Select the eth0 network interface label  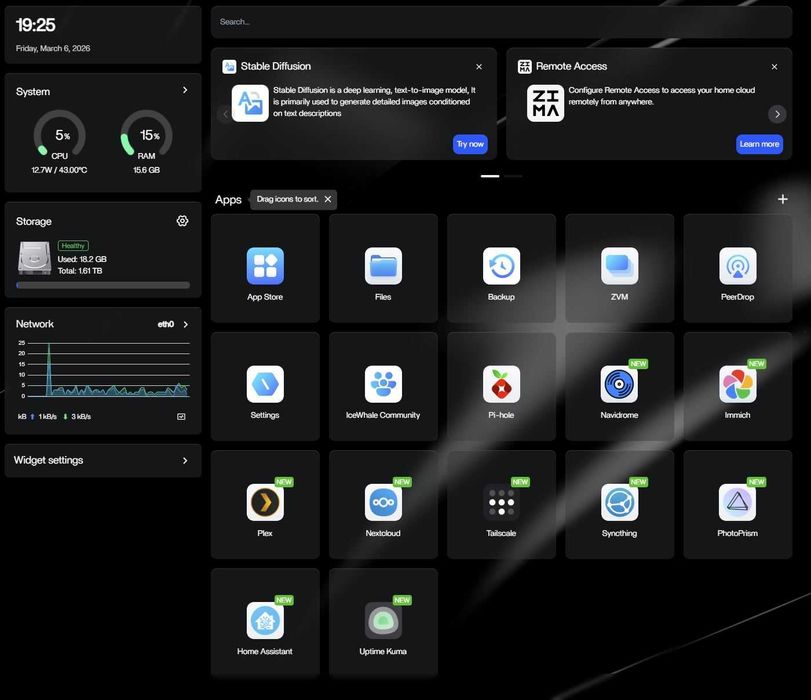coord(166,324)
